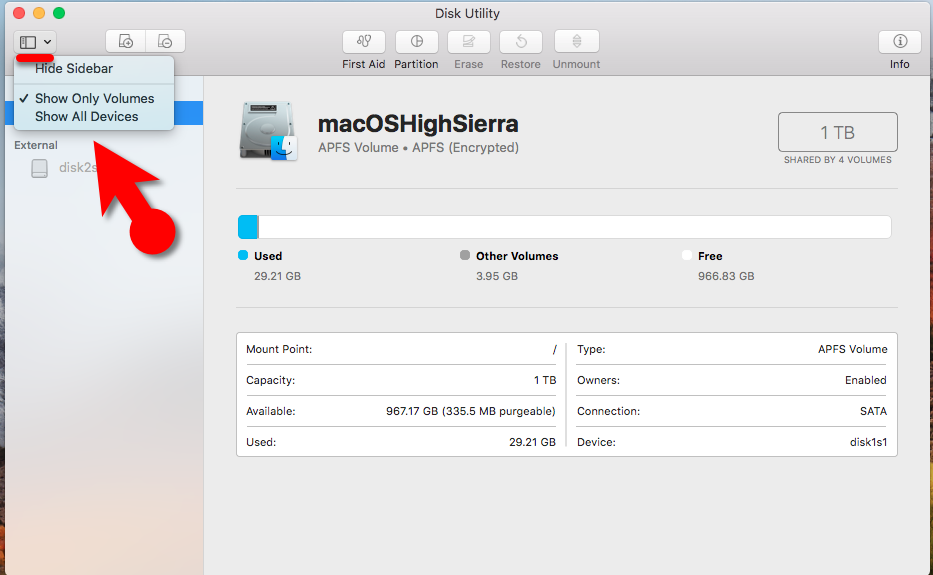The image size is (933, 575).
Task: Click the SHARED BY 4 VOLUMES label
Action: 838,160
